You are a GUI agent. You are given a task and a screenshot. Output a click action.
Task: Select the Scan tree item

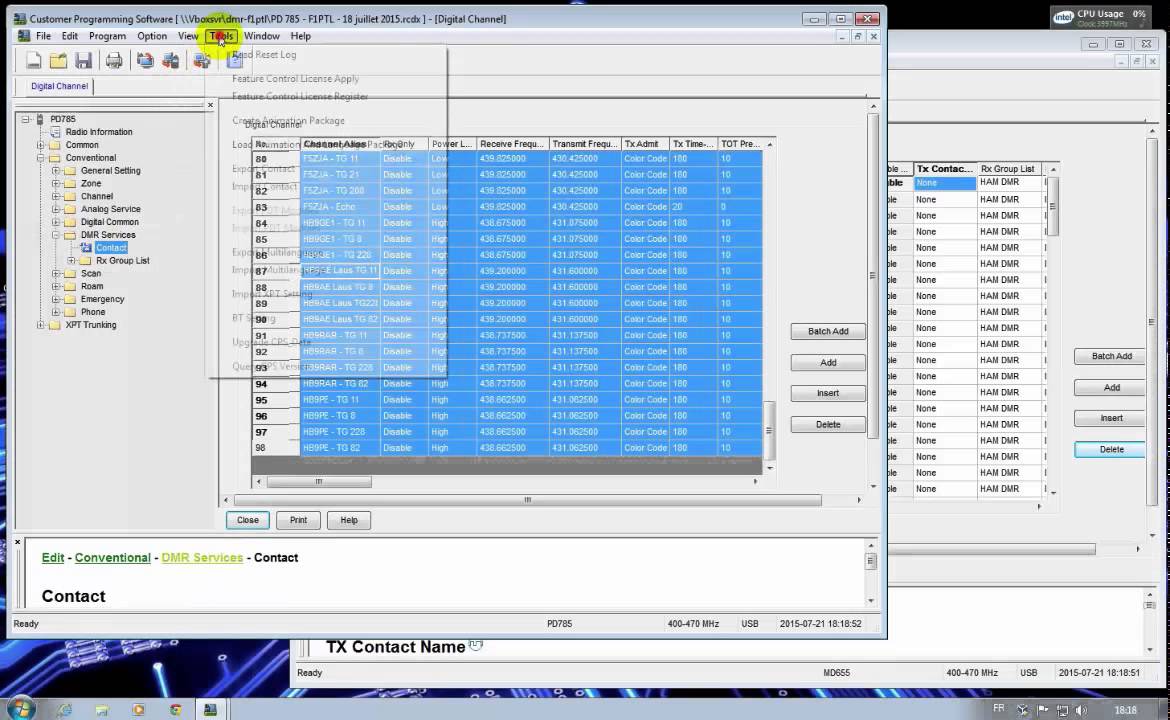91,273
